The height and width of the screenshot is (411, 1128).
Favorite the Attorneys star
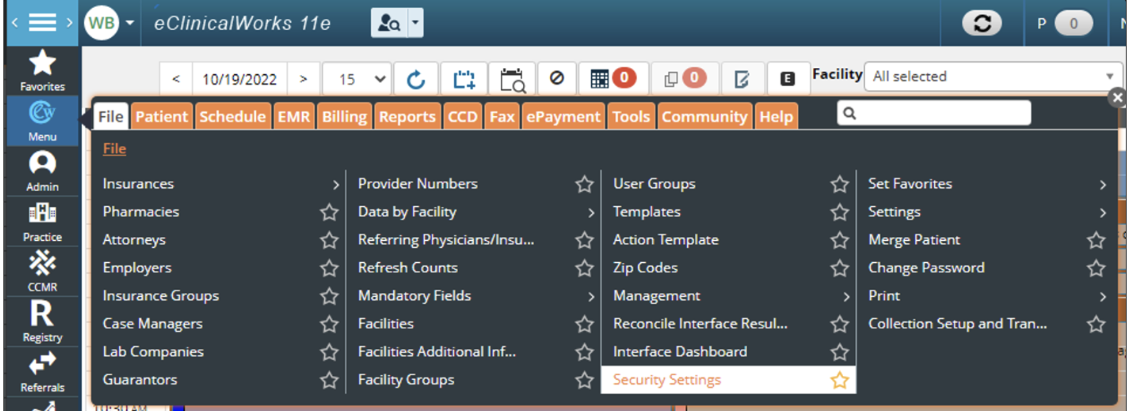(329, 240)
